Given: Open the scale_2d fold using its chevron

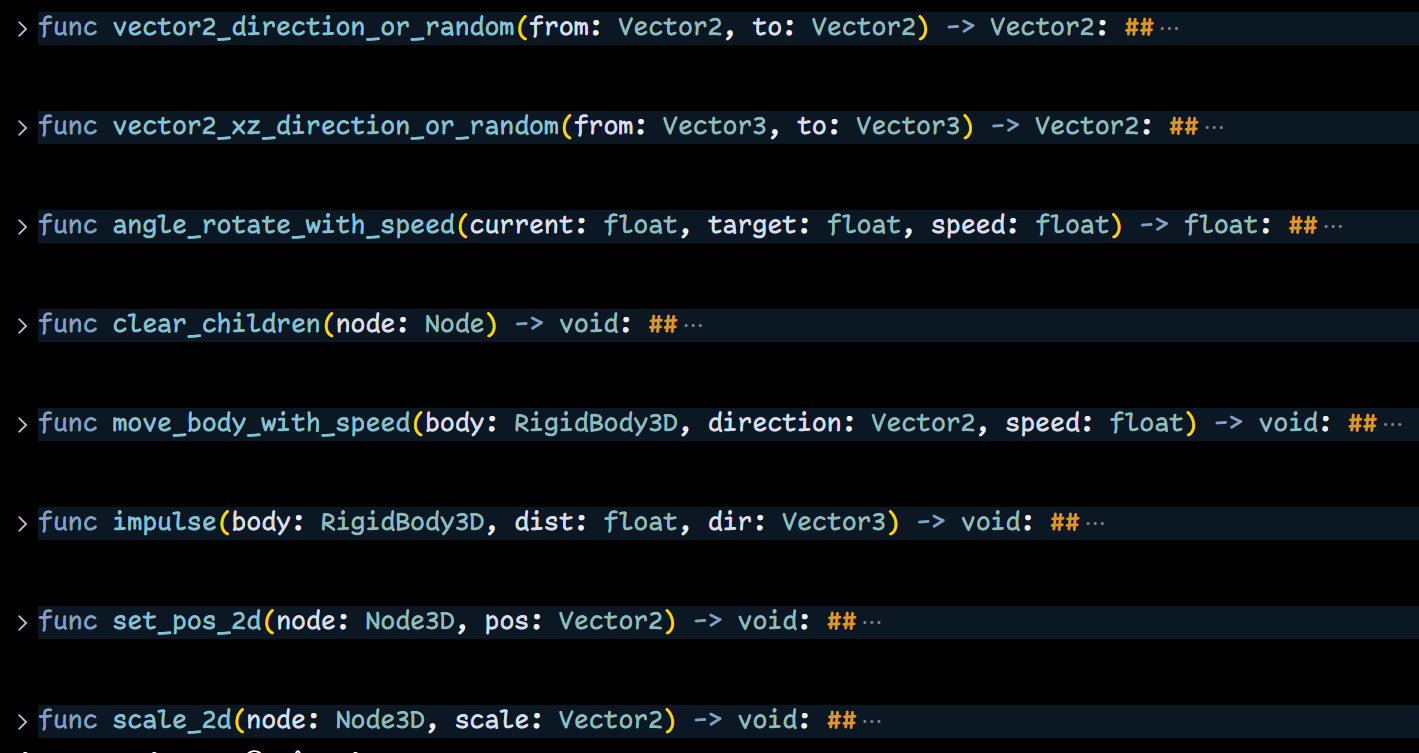Looking at the screenshot, I should click(x=22, y=721).
